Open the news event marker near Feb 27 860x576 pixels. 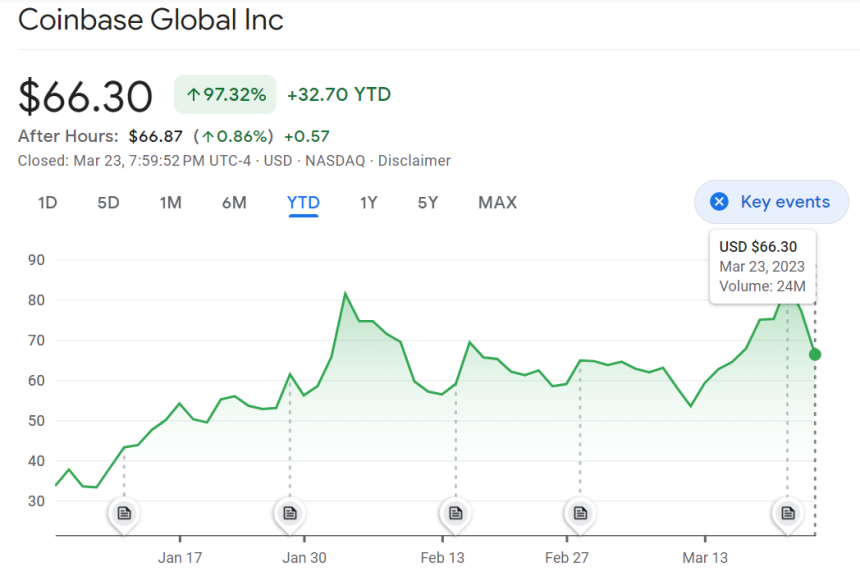click(580, 513)
